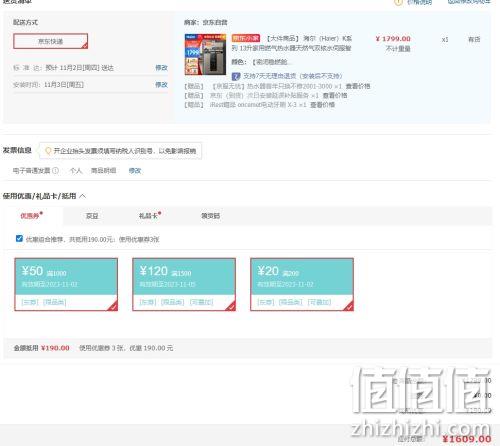Collapse the 使用优惠券/礼品卡/抵用 section

pyautogui.click(x=83, y=196)
